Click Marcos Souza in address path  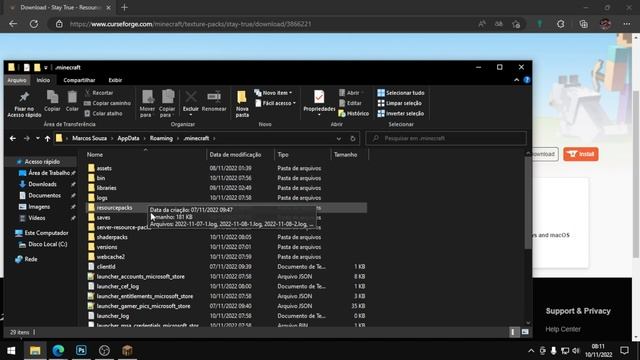pos(89,138)
